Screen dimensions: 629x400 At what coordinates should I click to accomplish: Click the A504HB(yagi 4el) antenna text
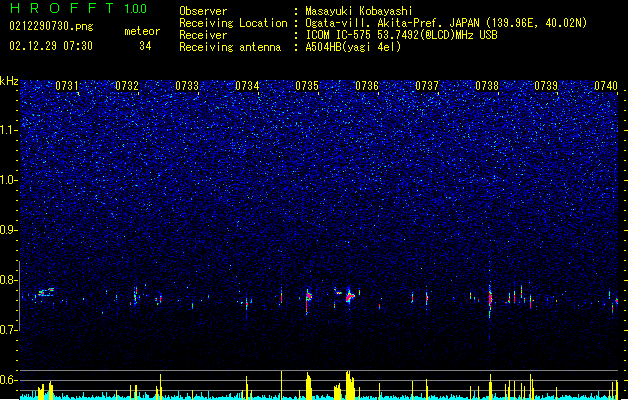[353, 47]
